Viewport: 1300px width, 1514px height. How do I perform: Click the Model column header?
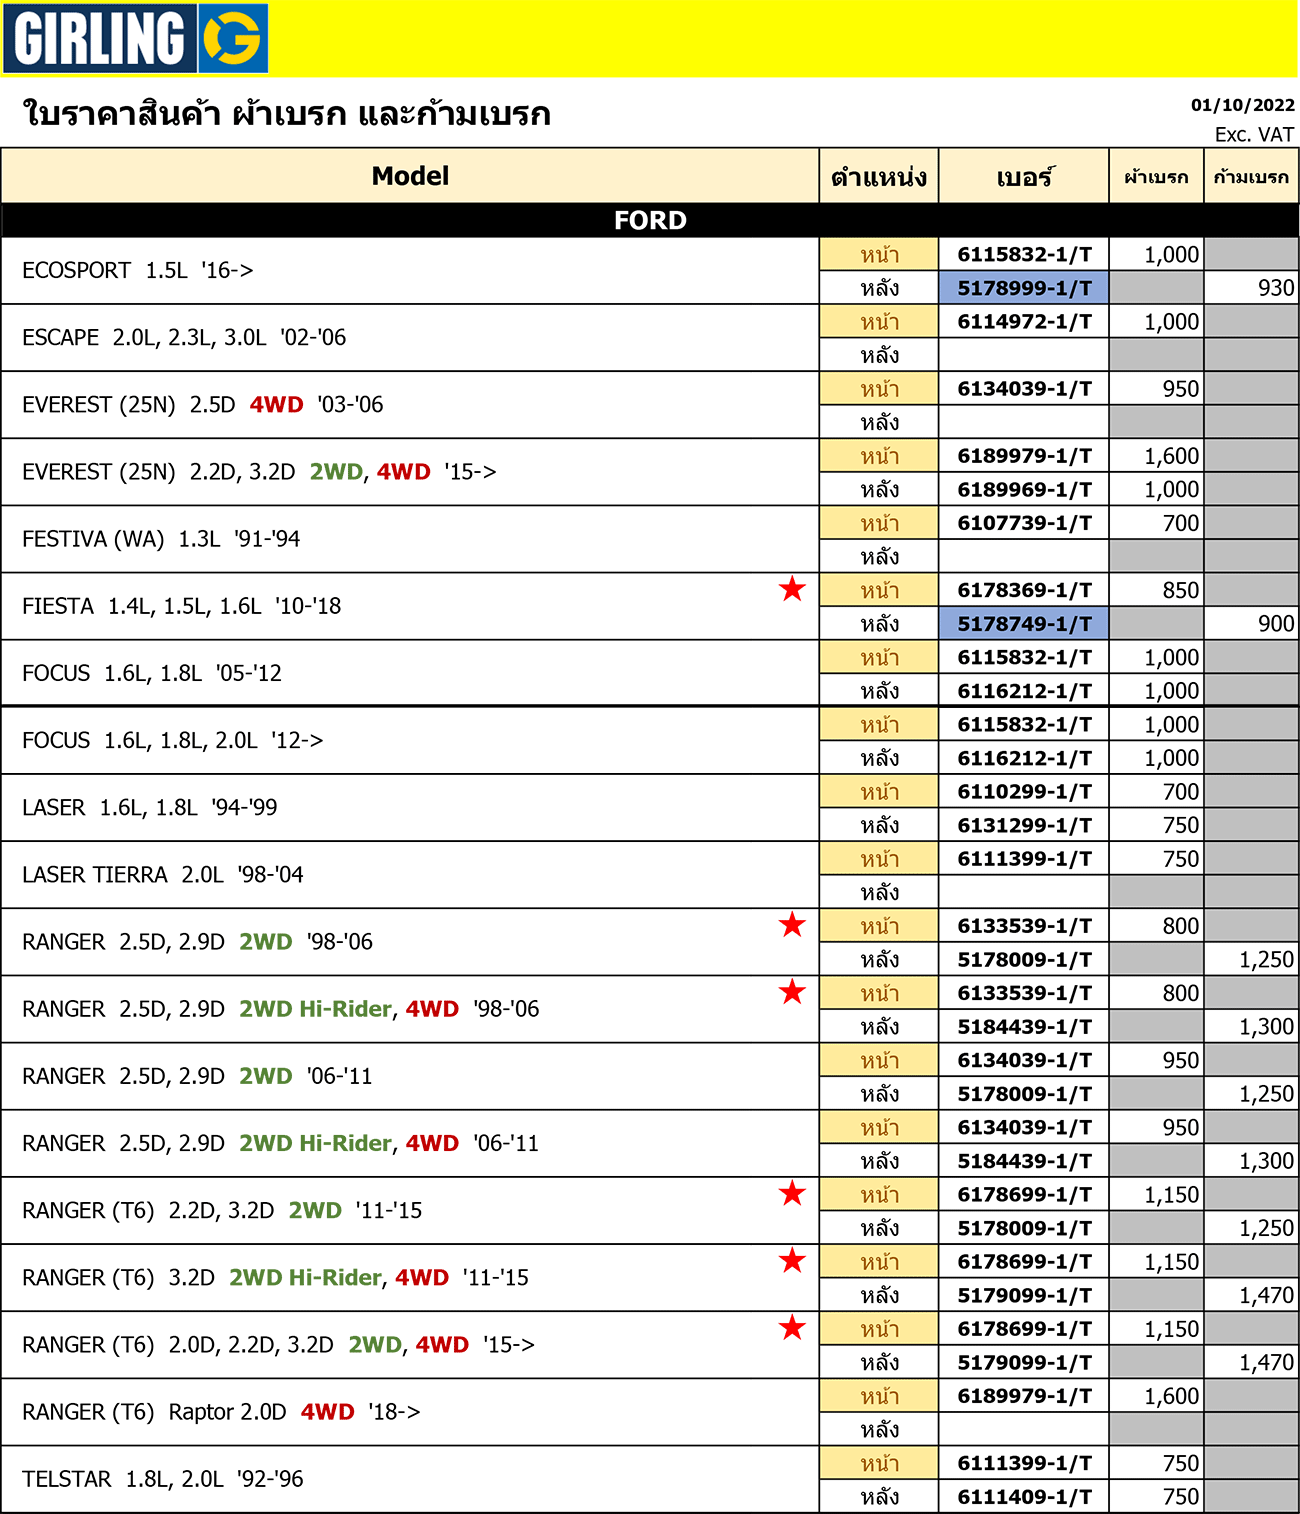[410, 176]
